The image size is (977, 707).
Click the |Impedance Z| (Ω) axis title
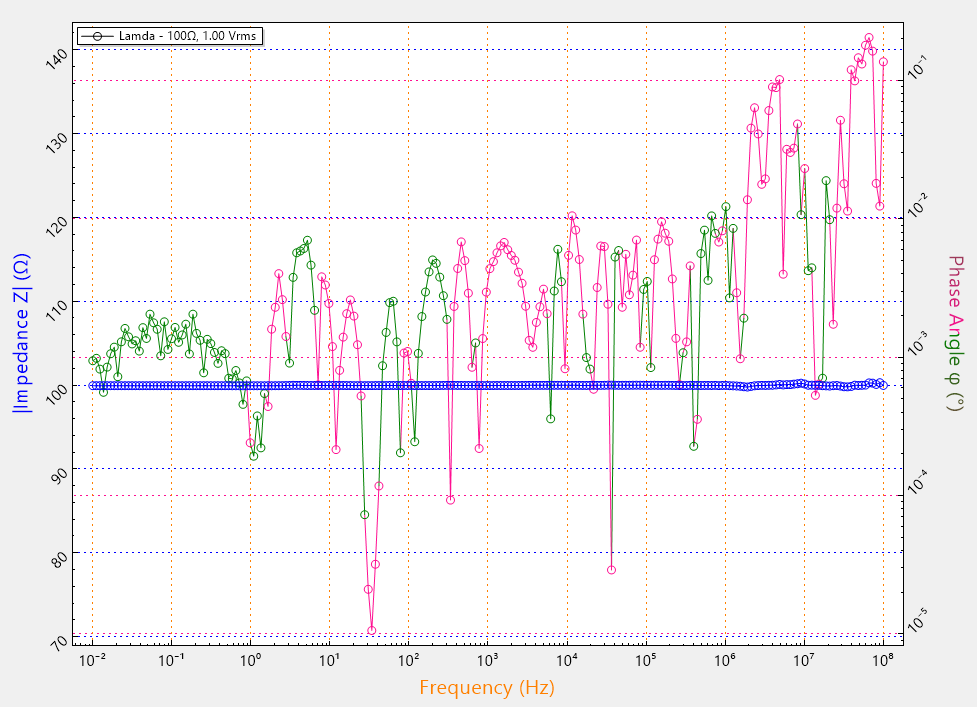[x=22, y=333]
